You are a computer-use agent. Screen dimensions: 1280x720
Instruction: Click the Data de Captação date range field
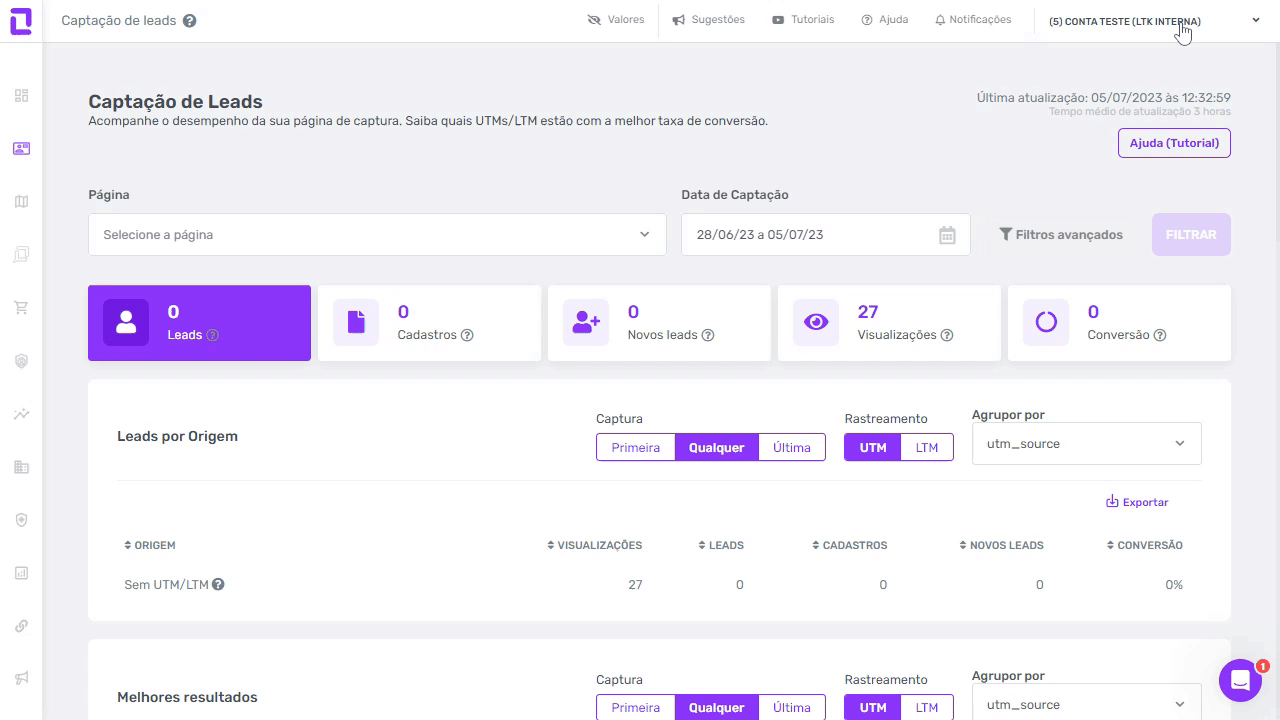[x=826, y=234]
